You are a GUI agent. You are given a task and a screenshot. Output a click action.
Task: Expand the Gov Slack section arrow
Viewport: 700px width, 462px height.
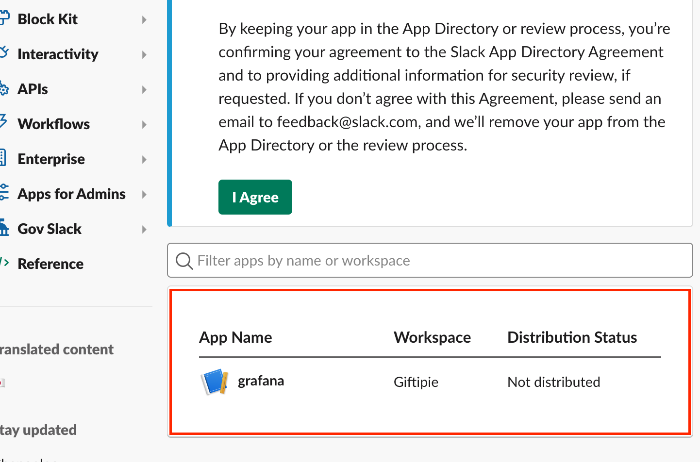click(x=144, y=229)
